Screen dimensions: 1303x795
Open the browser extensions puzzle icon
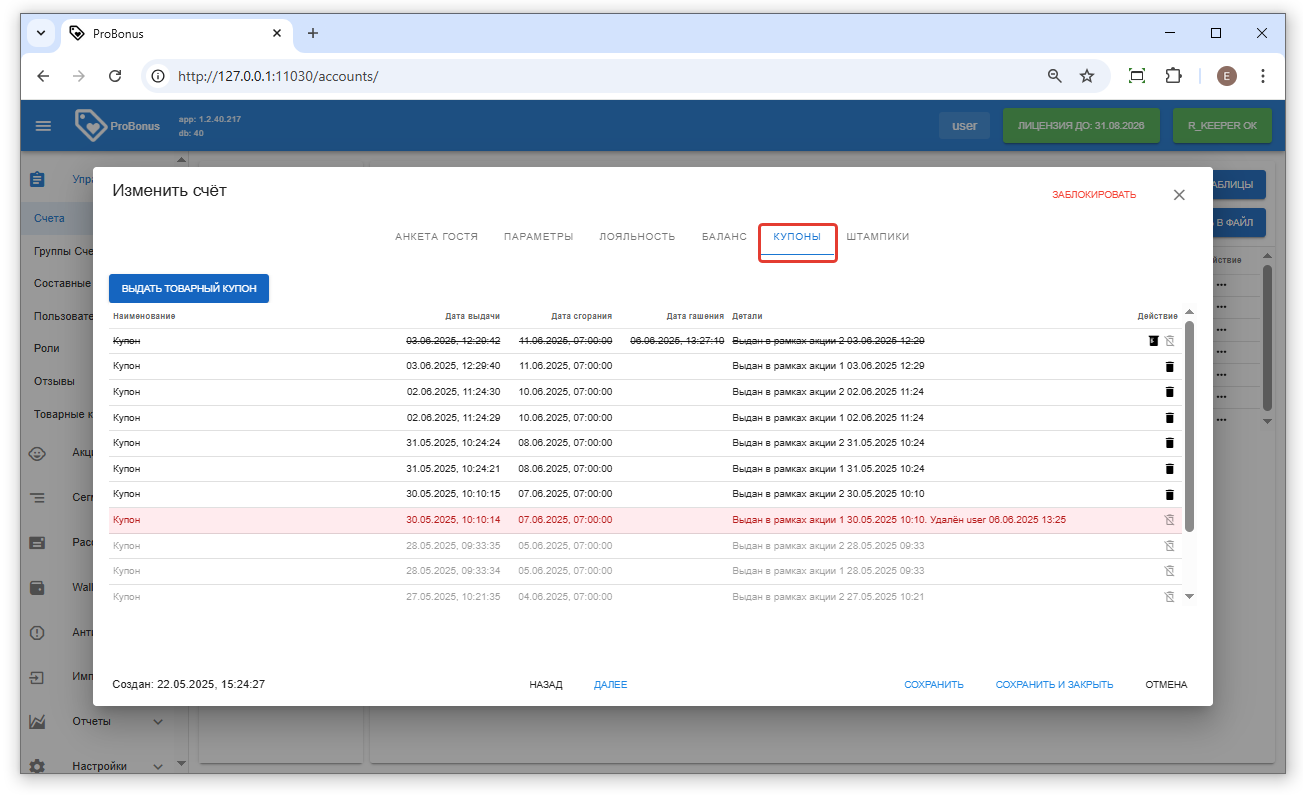pos(1173,76)
